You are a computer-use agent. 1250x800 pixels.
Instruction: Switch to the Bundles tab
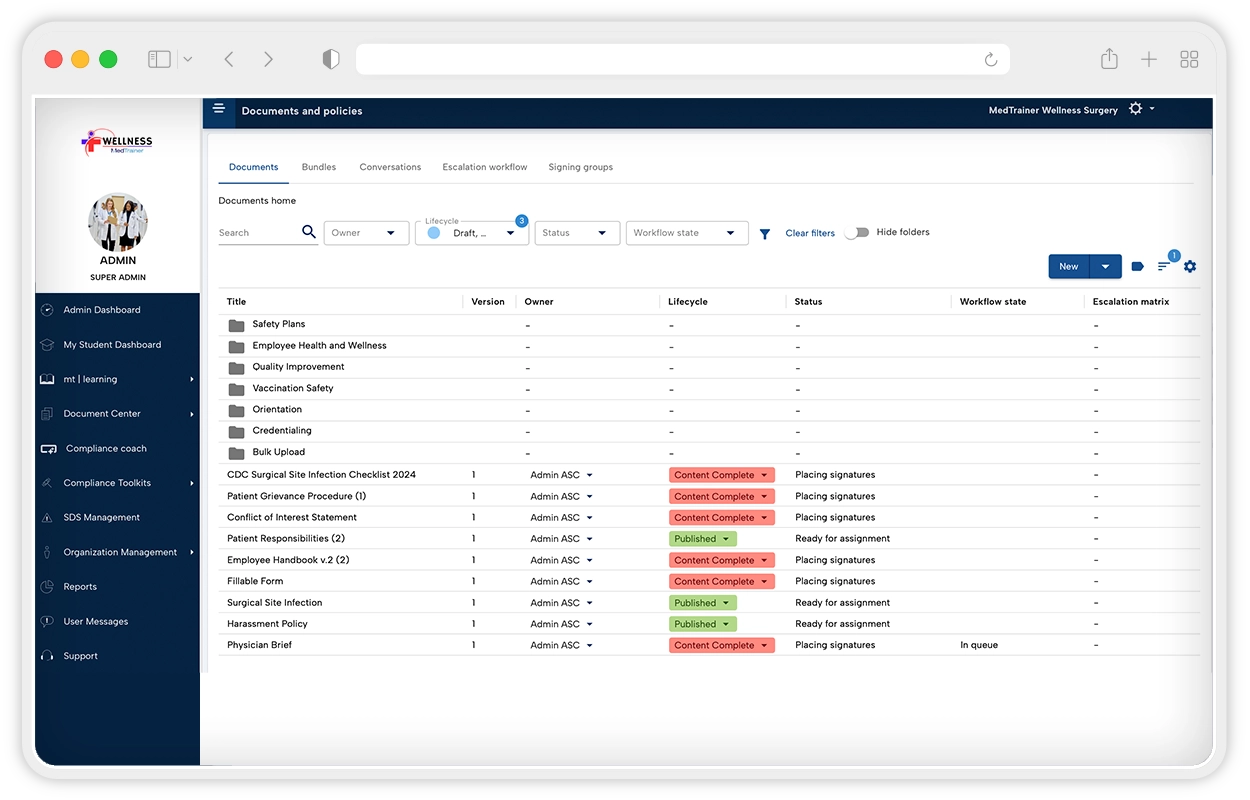coord(319,167)
